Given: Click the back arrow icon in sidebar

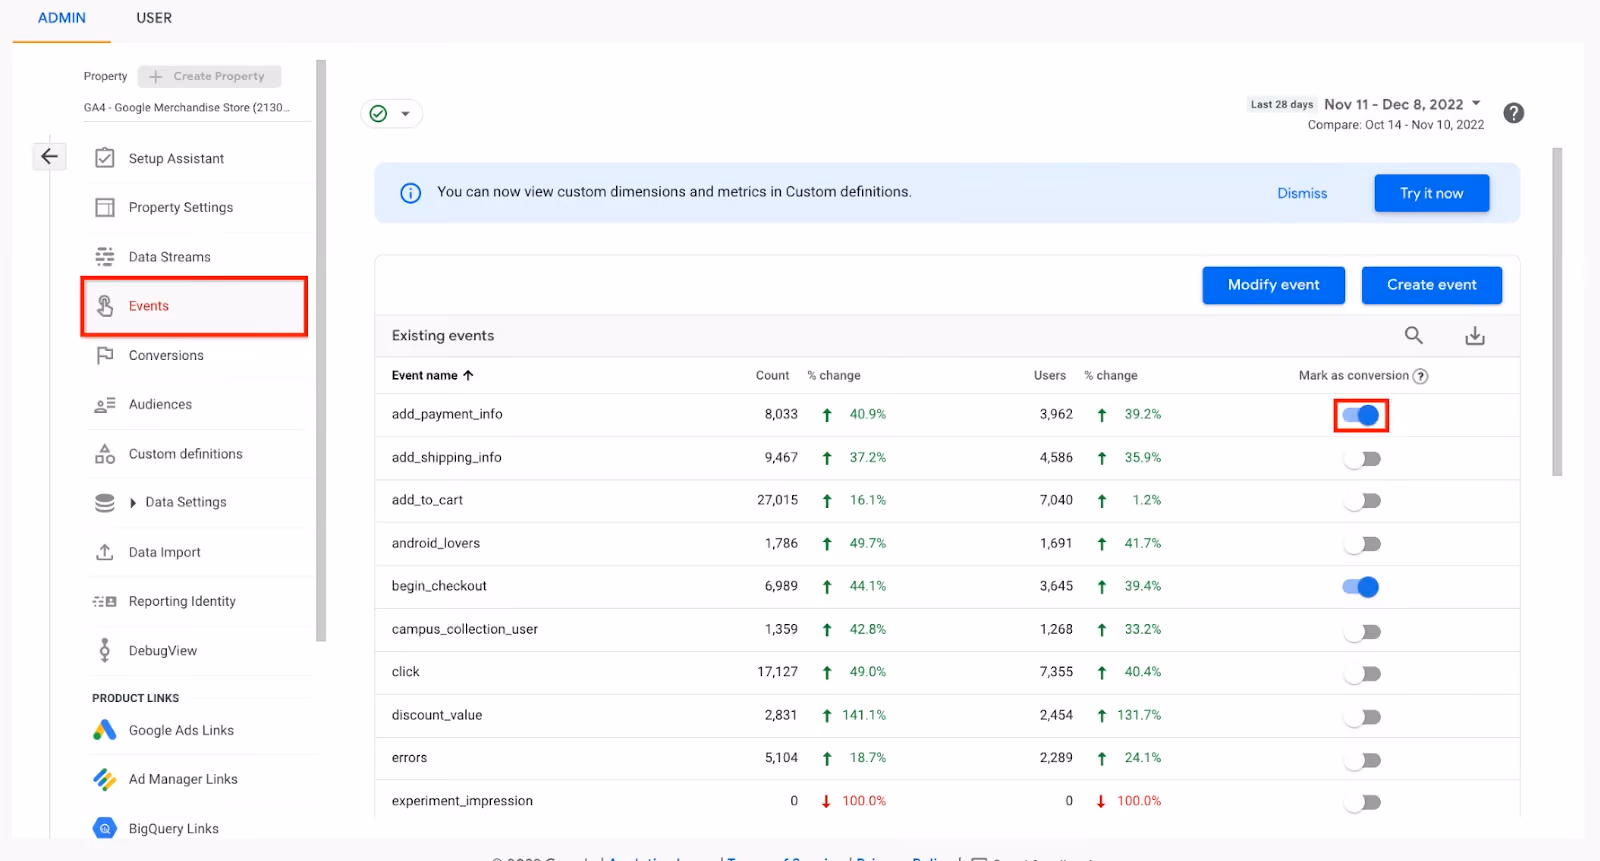Looking at the screenshot, I should pos(49,156).
